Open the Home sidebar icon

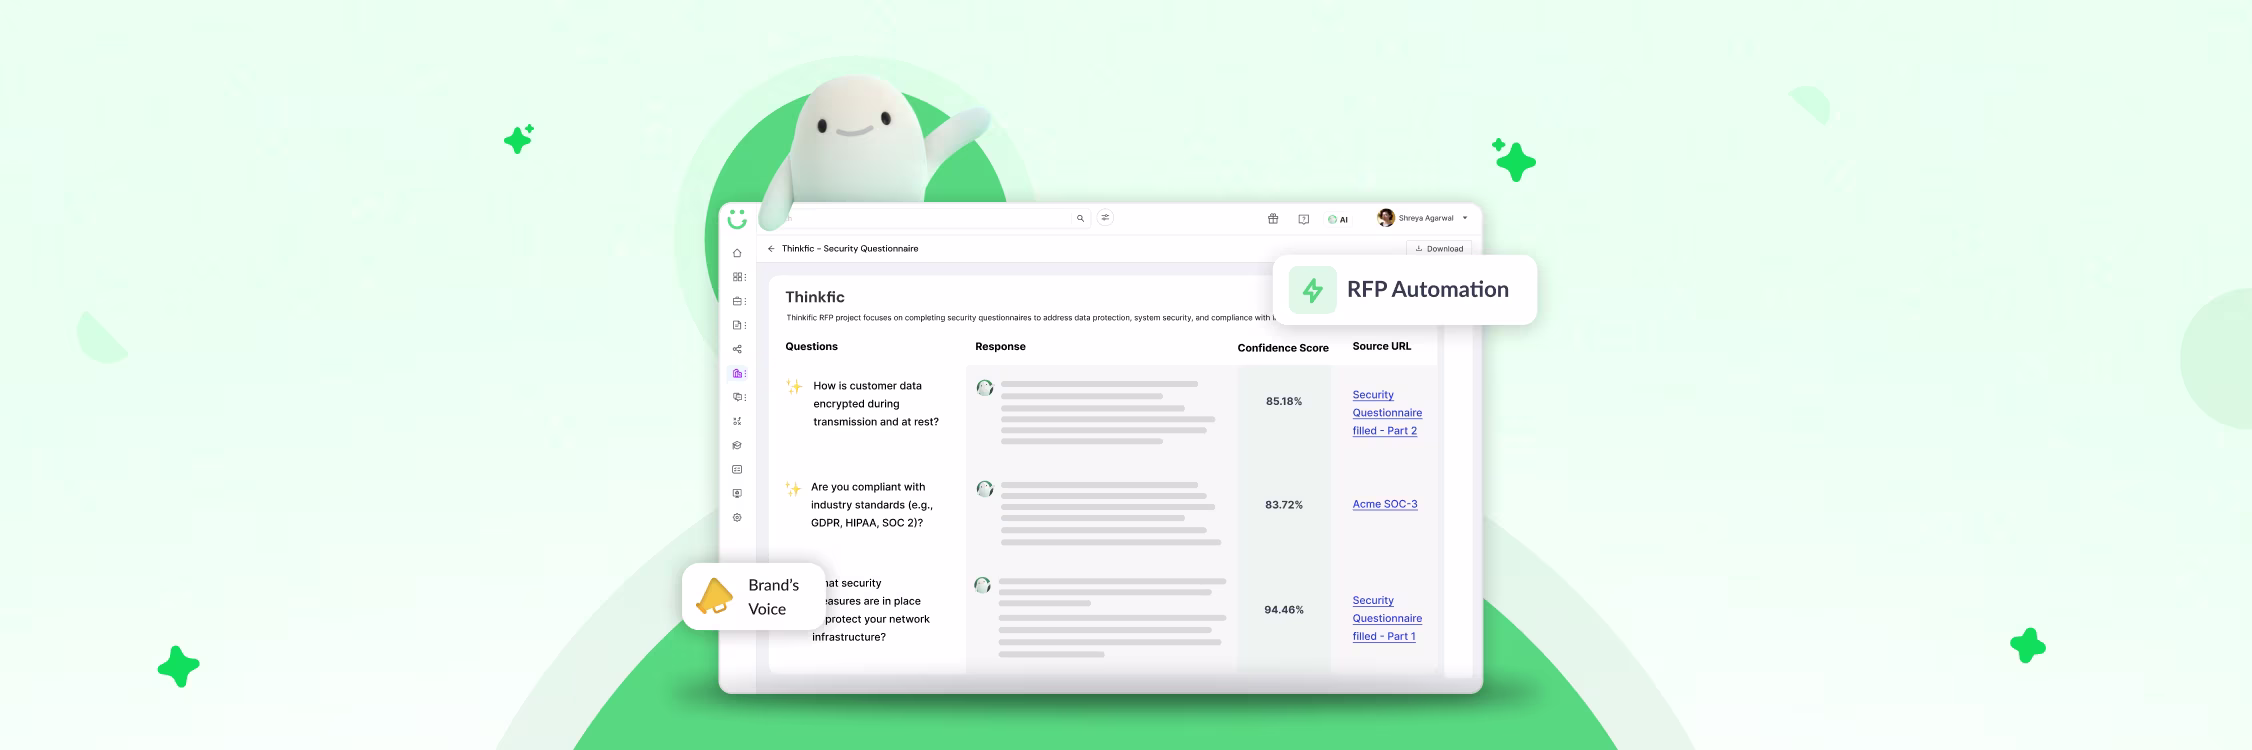pos(737,253)
